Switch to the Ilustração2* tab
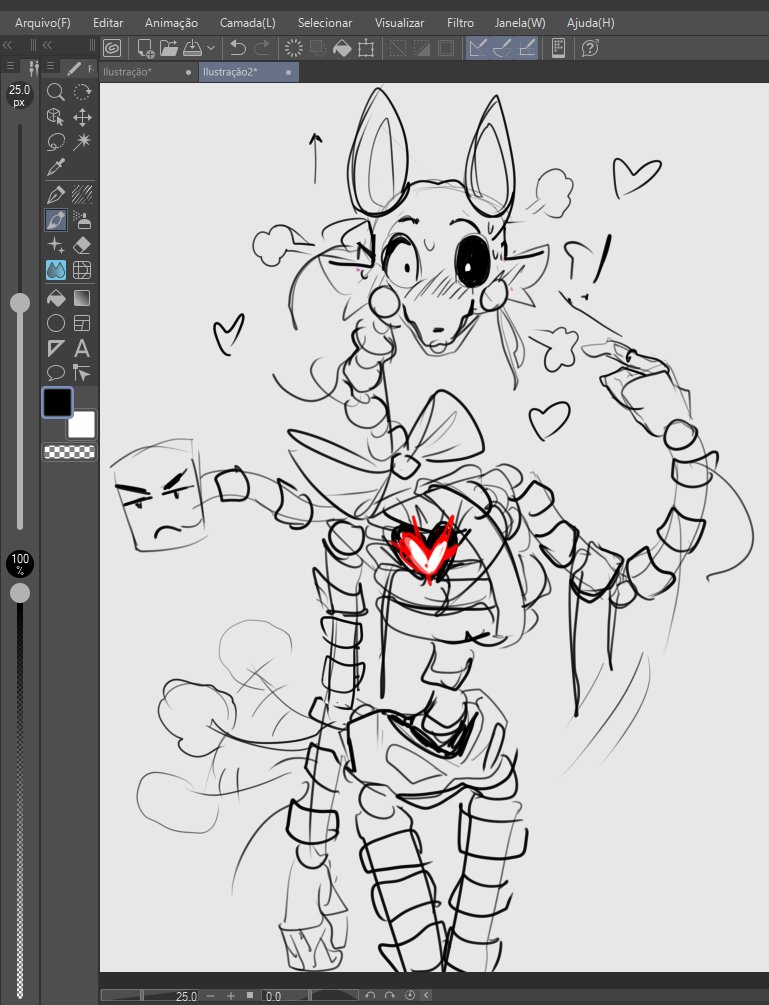The width and height of the screenshot is (769, 1005). coord(249,72)
